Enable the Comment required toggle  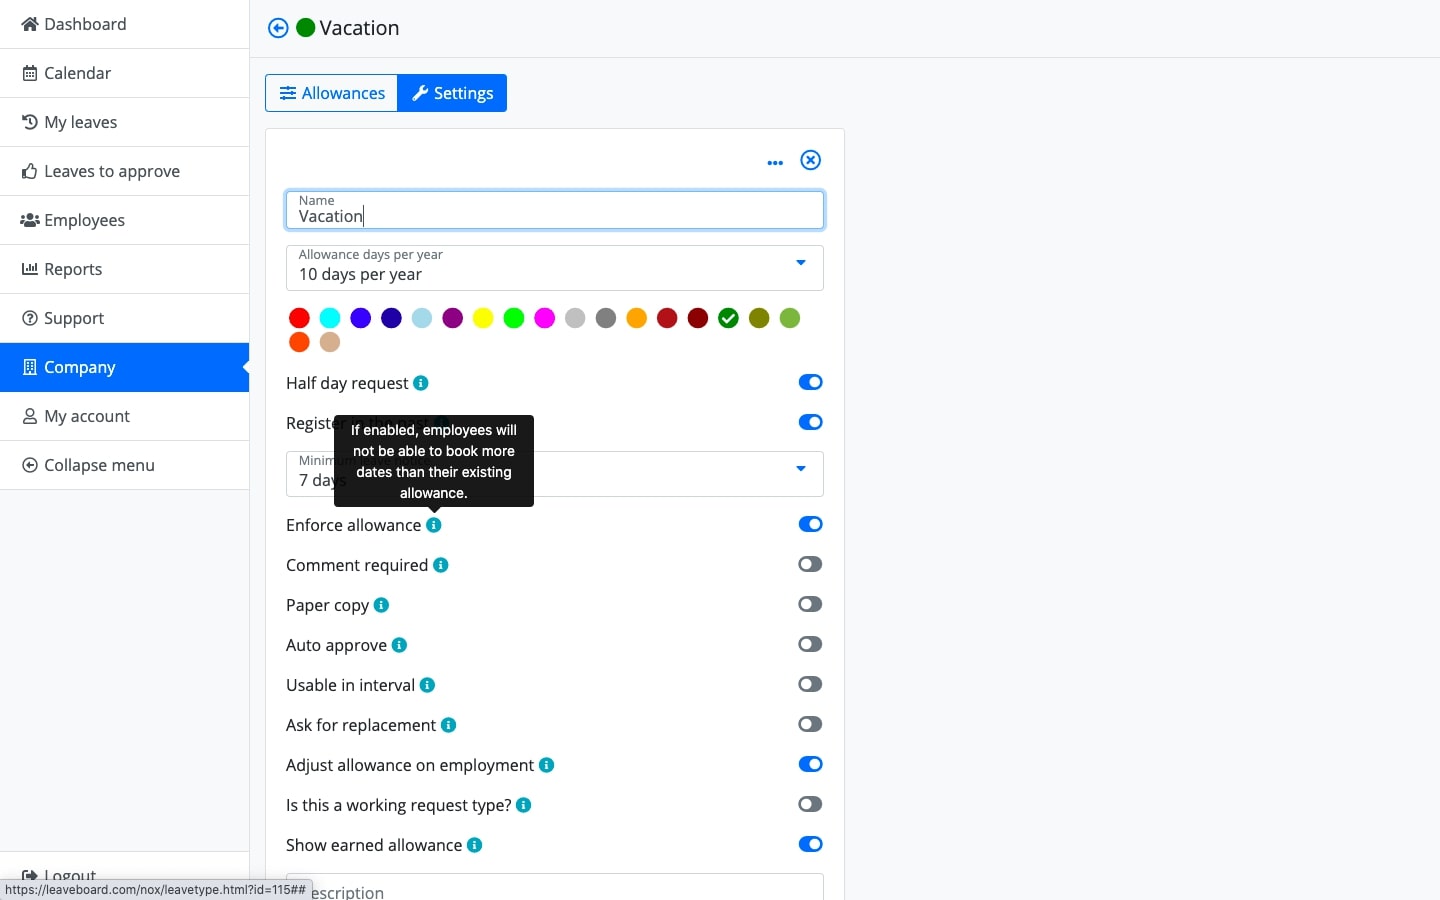point(810,564)
